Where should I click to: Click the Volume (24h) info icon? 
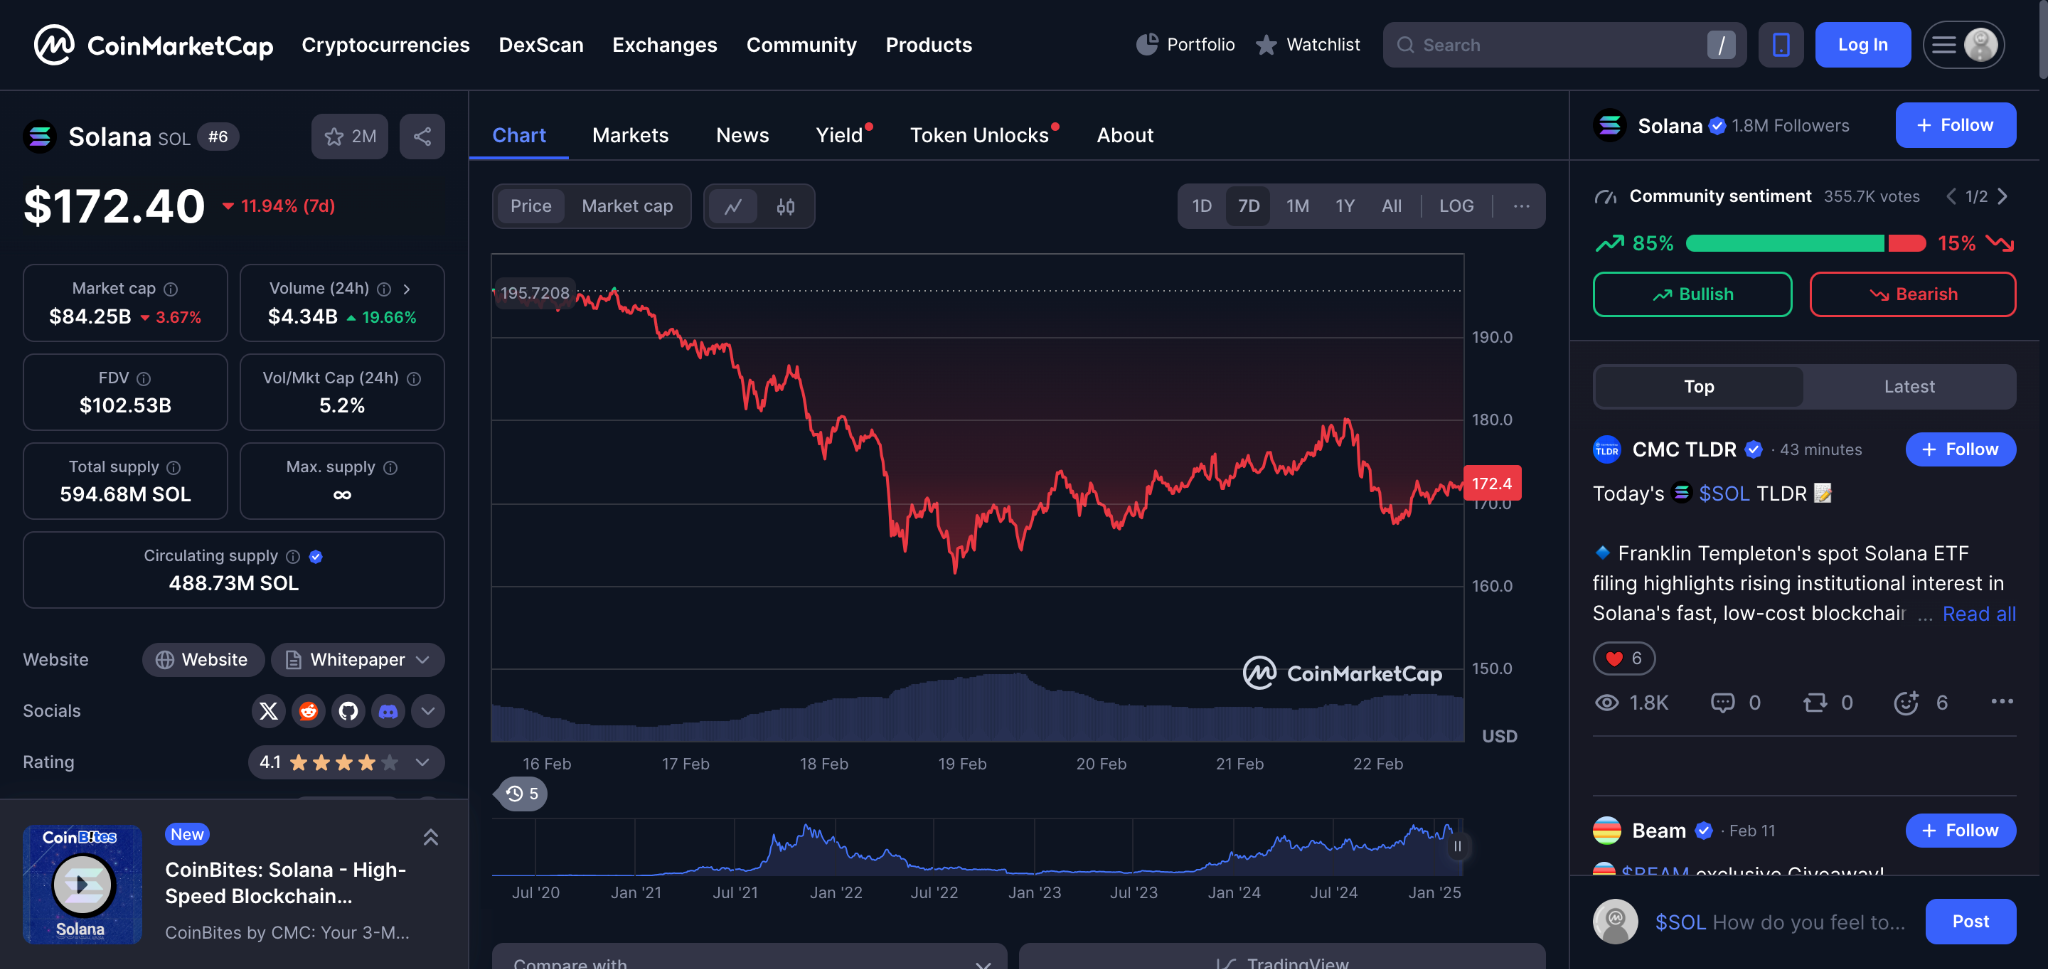click(x=384, y=289)
